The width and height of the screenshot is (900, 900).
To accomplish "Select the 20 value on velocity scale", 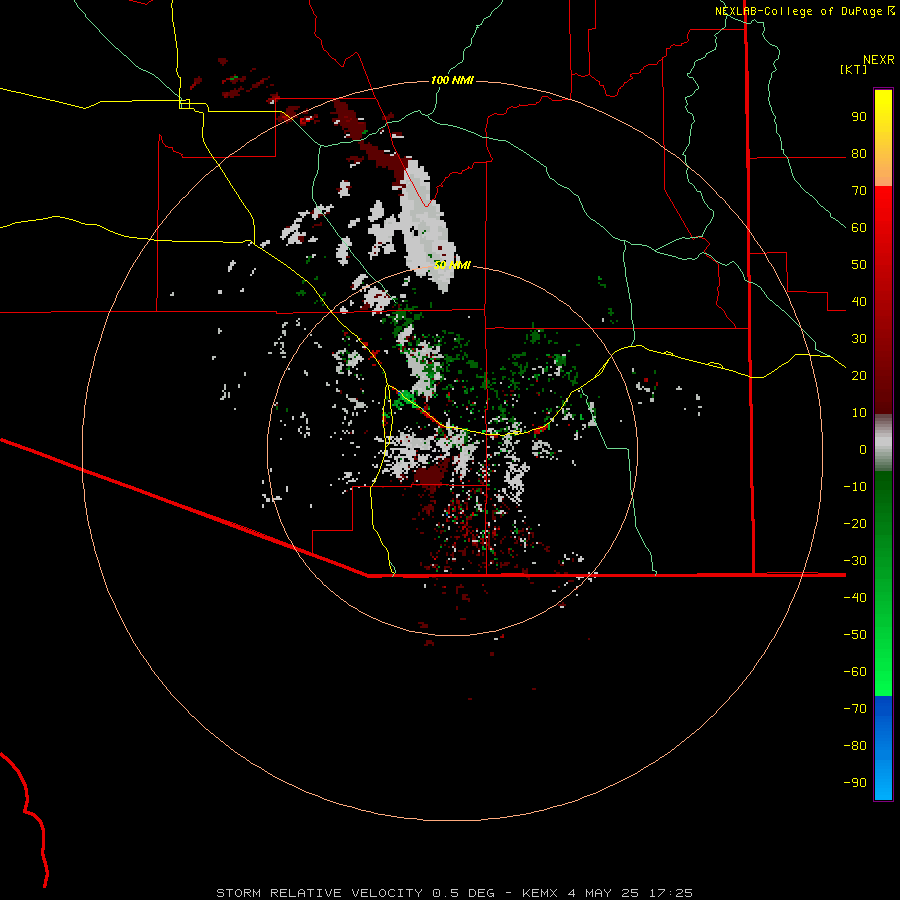I will click(859, 376).
